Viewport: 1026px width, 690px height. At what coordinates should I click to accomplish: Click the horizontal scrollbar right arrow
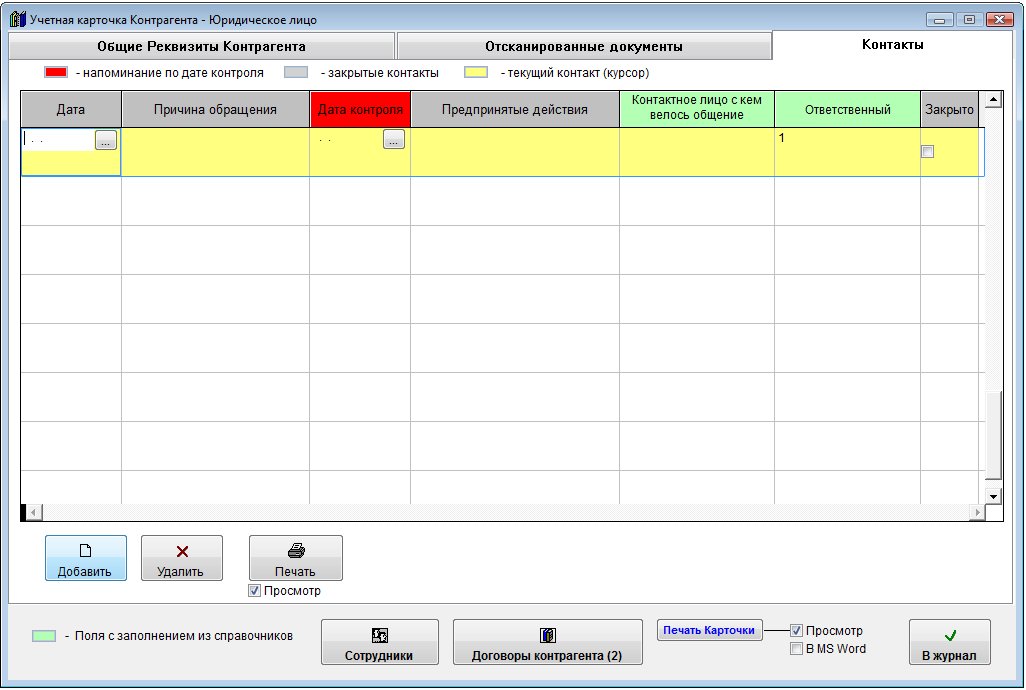(978, 512)
